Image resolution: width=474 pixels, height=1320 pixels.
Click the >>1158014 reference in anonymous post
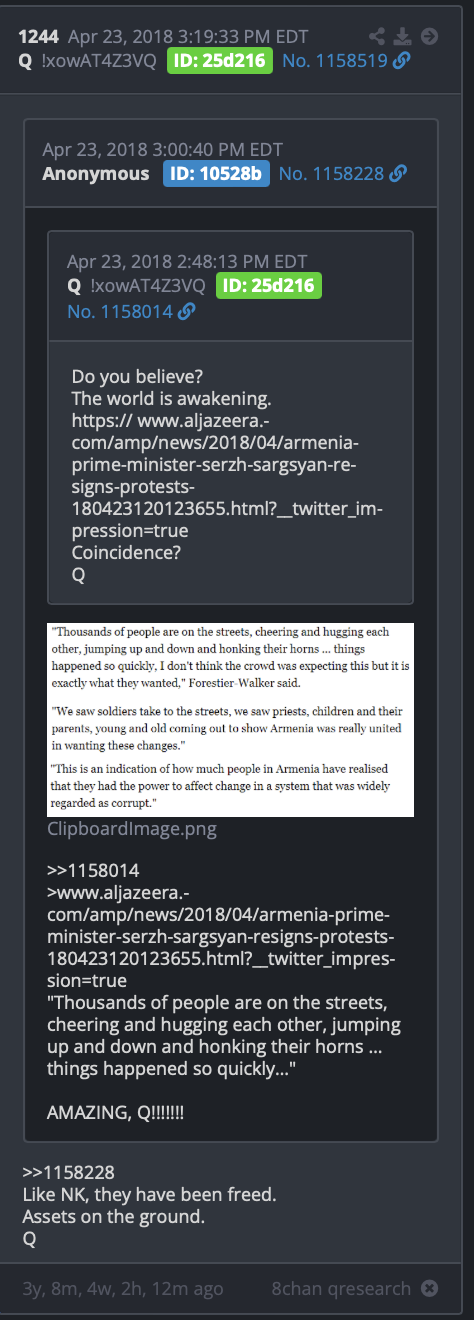tap(93, 870)
